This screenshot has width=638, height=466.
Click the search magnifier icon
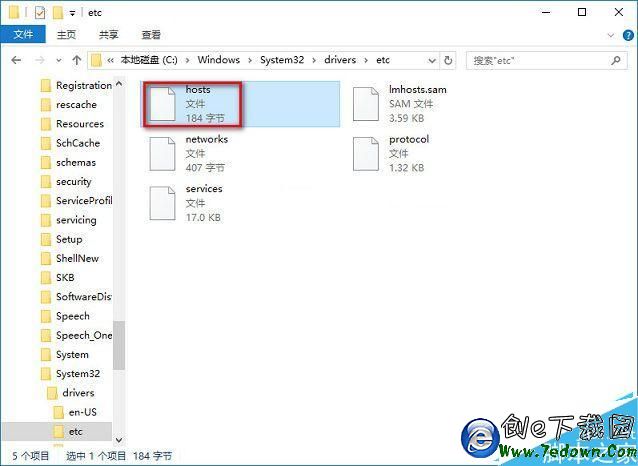point(616,60)
